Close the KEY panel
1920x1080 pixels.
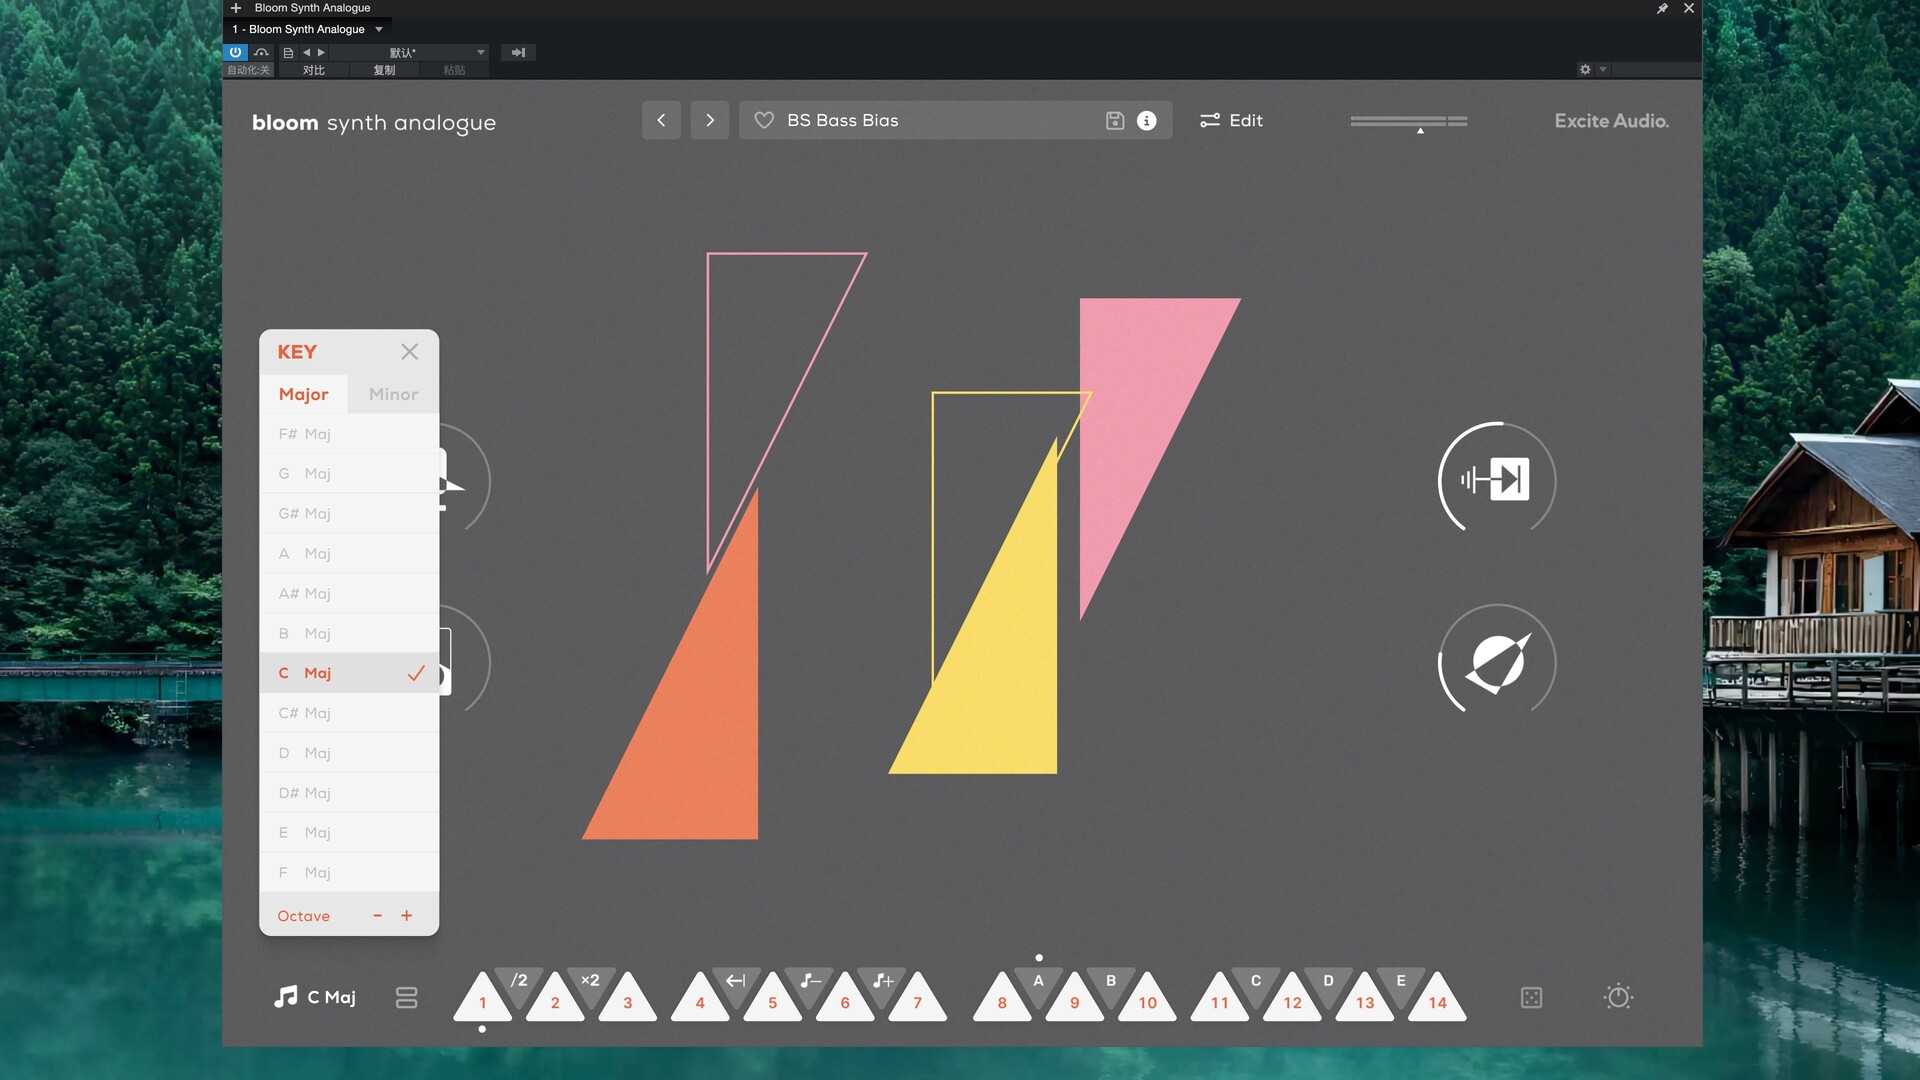click(409, 352)
